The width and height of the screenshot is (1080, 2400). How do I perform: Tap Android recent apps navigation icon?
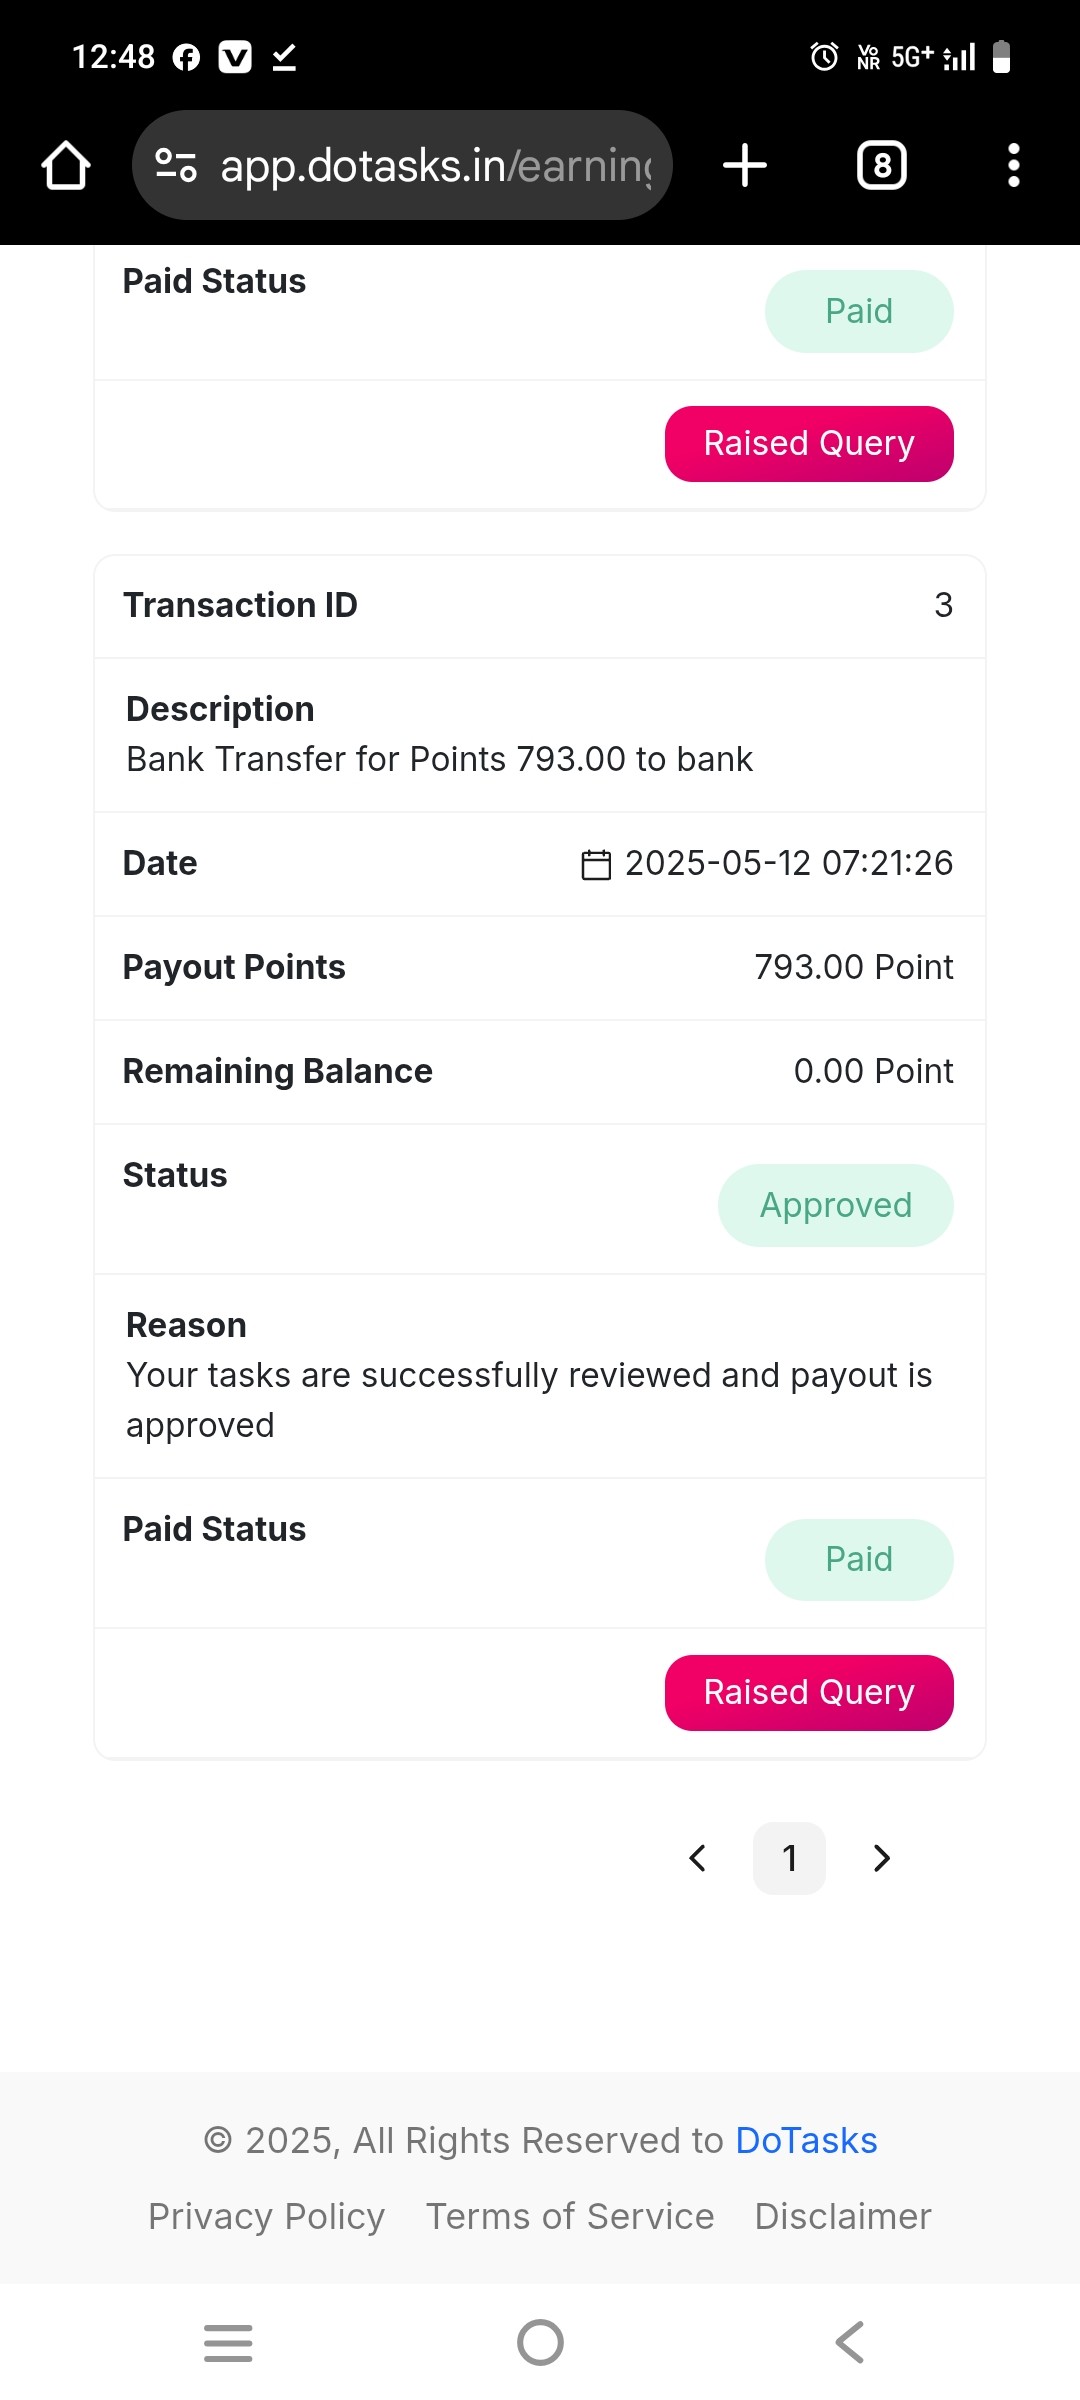(228, 2342)
